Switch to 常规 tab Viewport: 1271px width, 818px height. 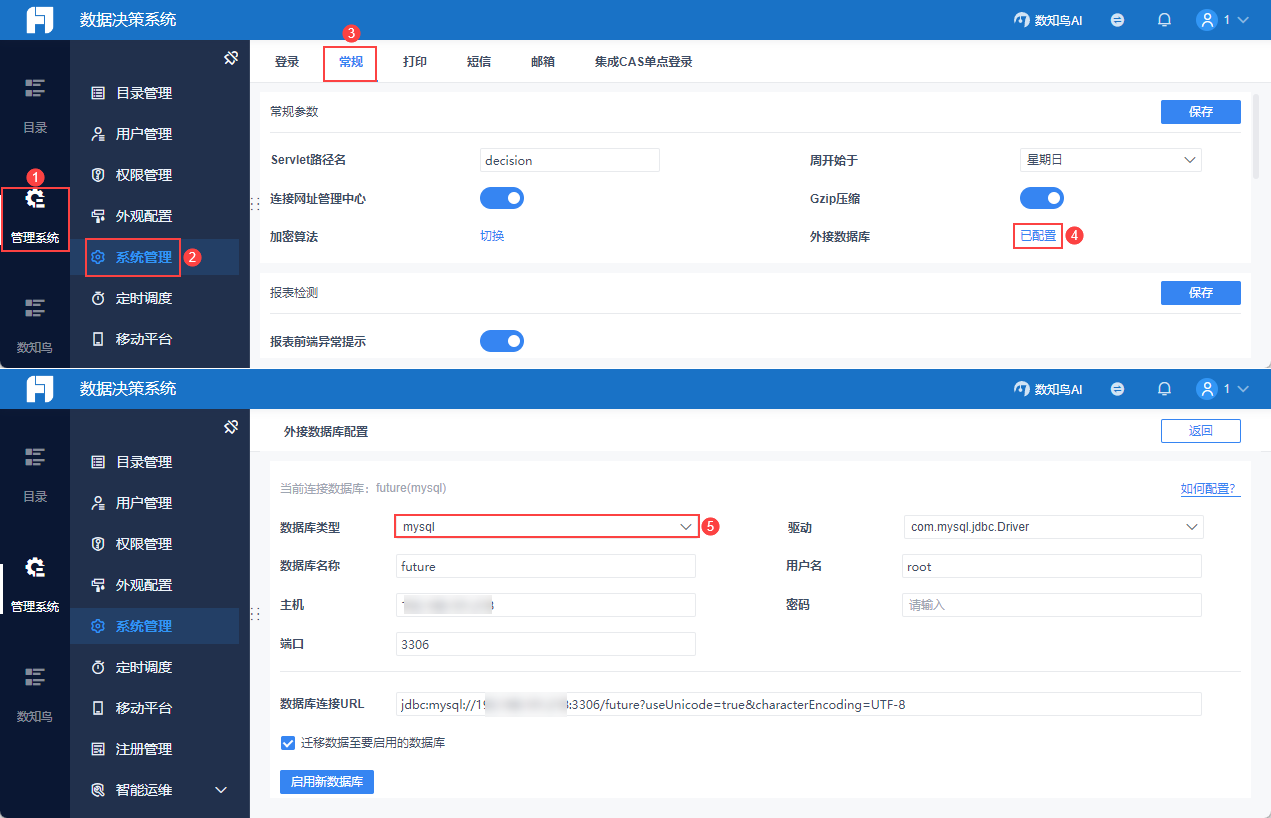(x=351, y=62)
